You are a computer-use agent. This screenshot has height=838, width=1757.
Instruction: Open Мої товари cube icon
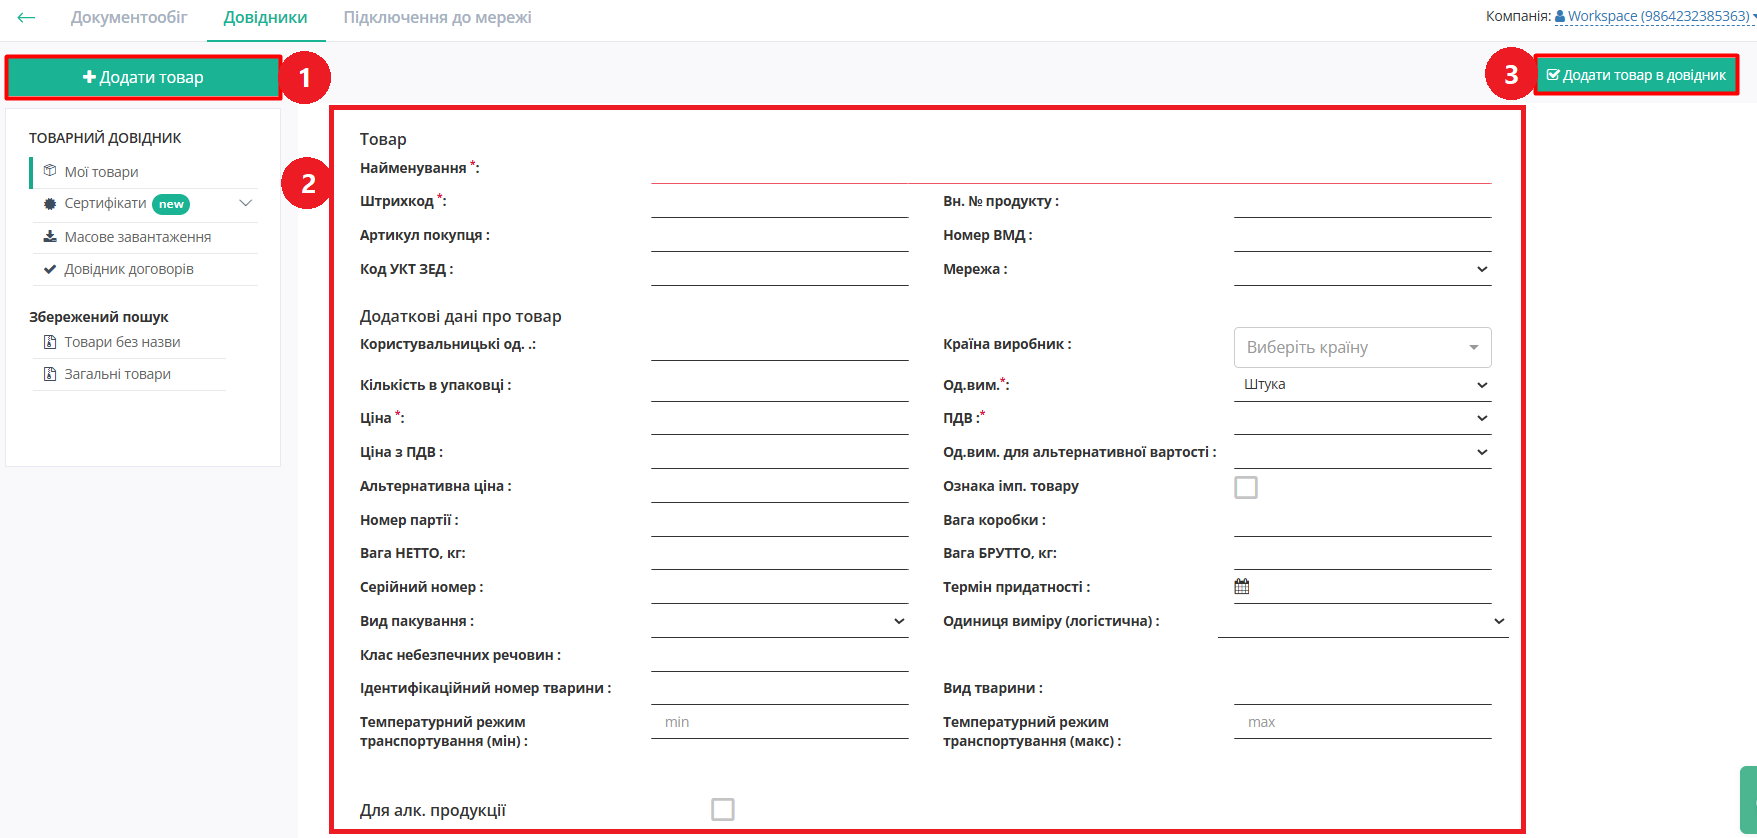tap(50, 171)
